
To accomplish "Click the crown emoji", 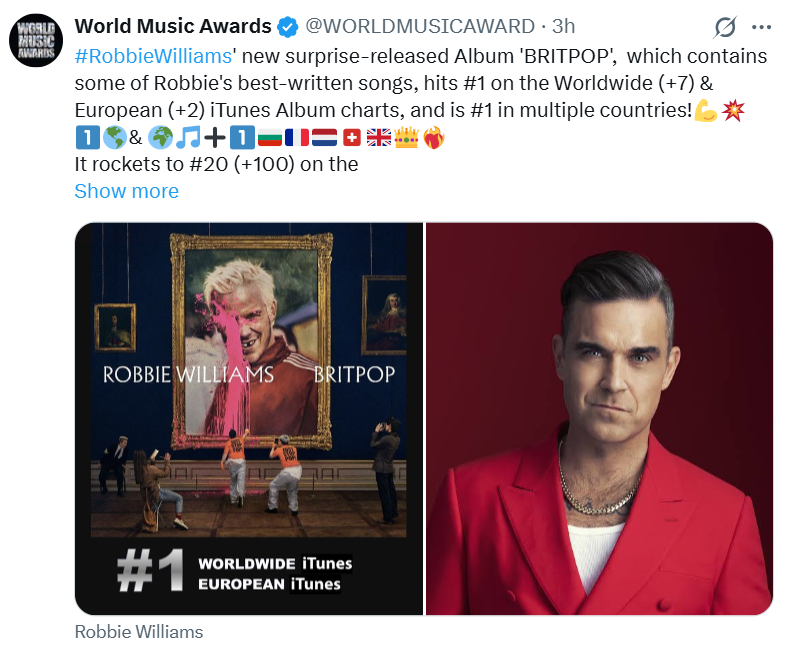I will (x=406, y=137).
